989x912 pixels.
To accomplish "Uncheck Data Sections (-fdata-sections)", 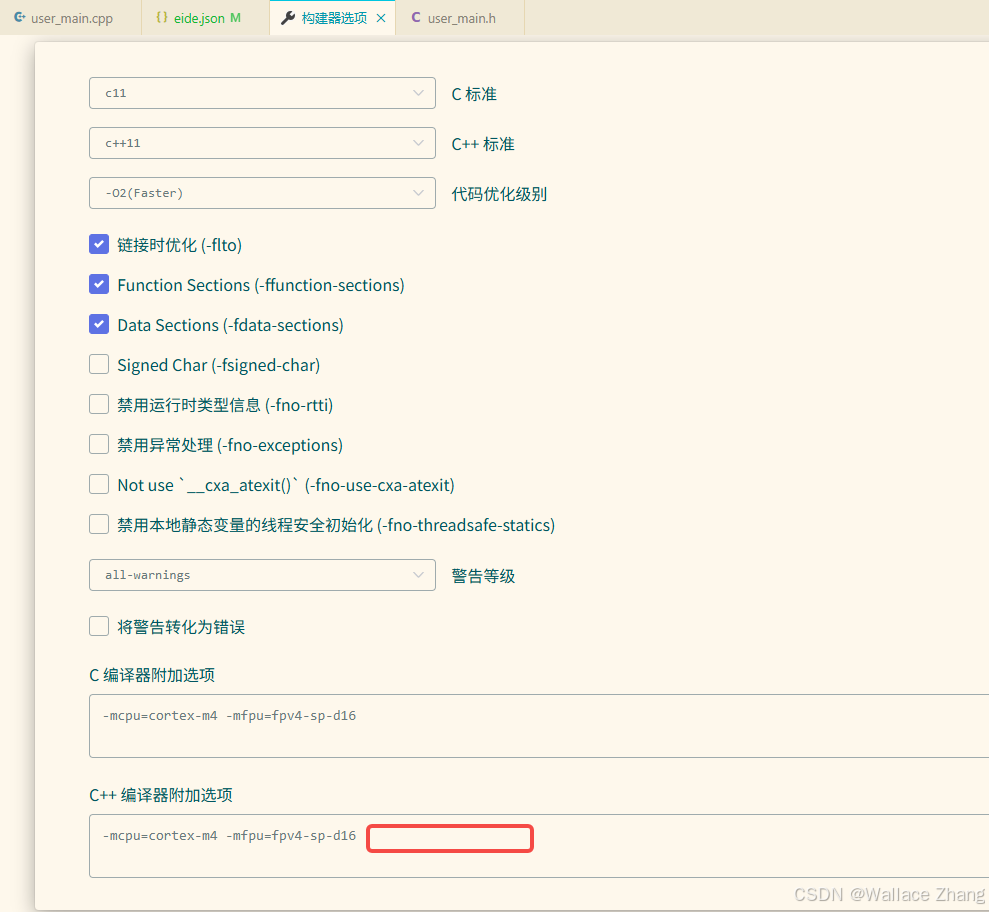I will click(99, 324).
